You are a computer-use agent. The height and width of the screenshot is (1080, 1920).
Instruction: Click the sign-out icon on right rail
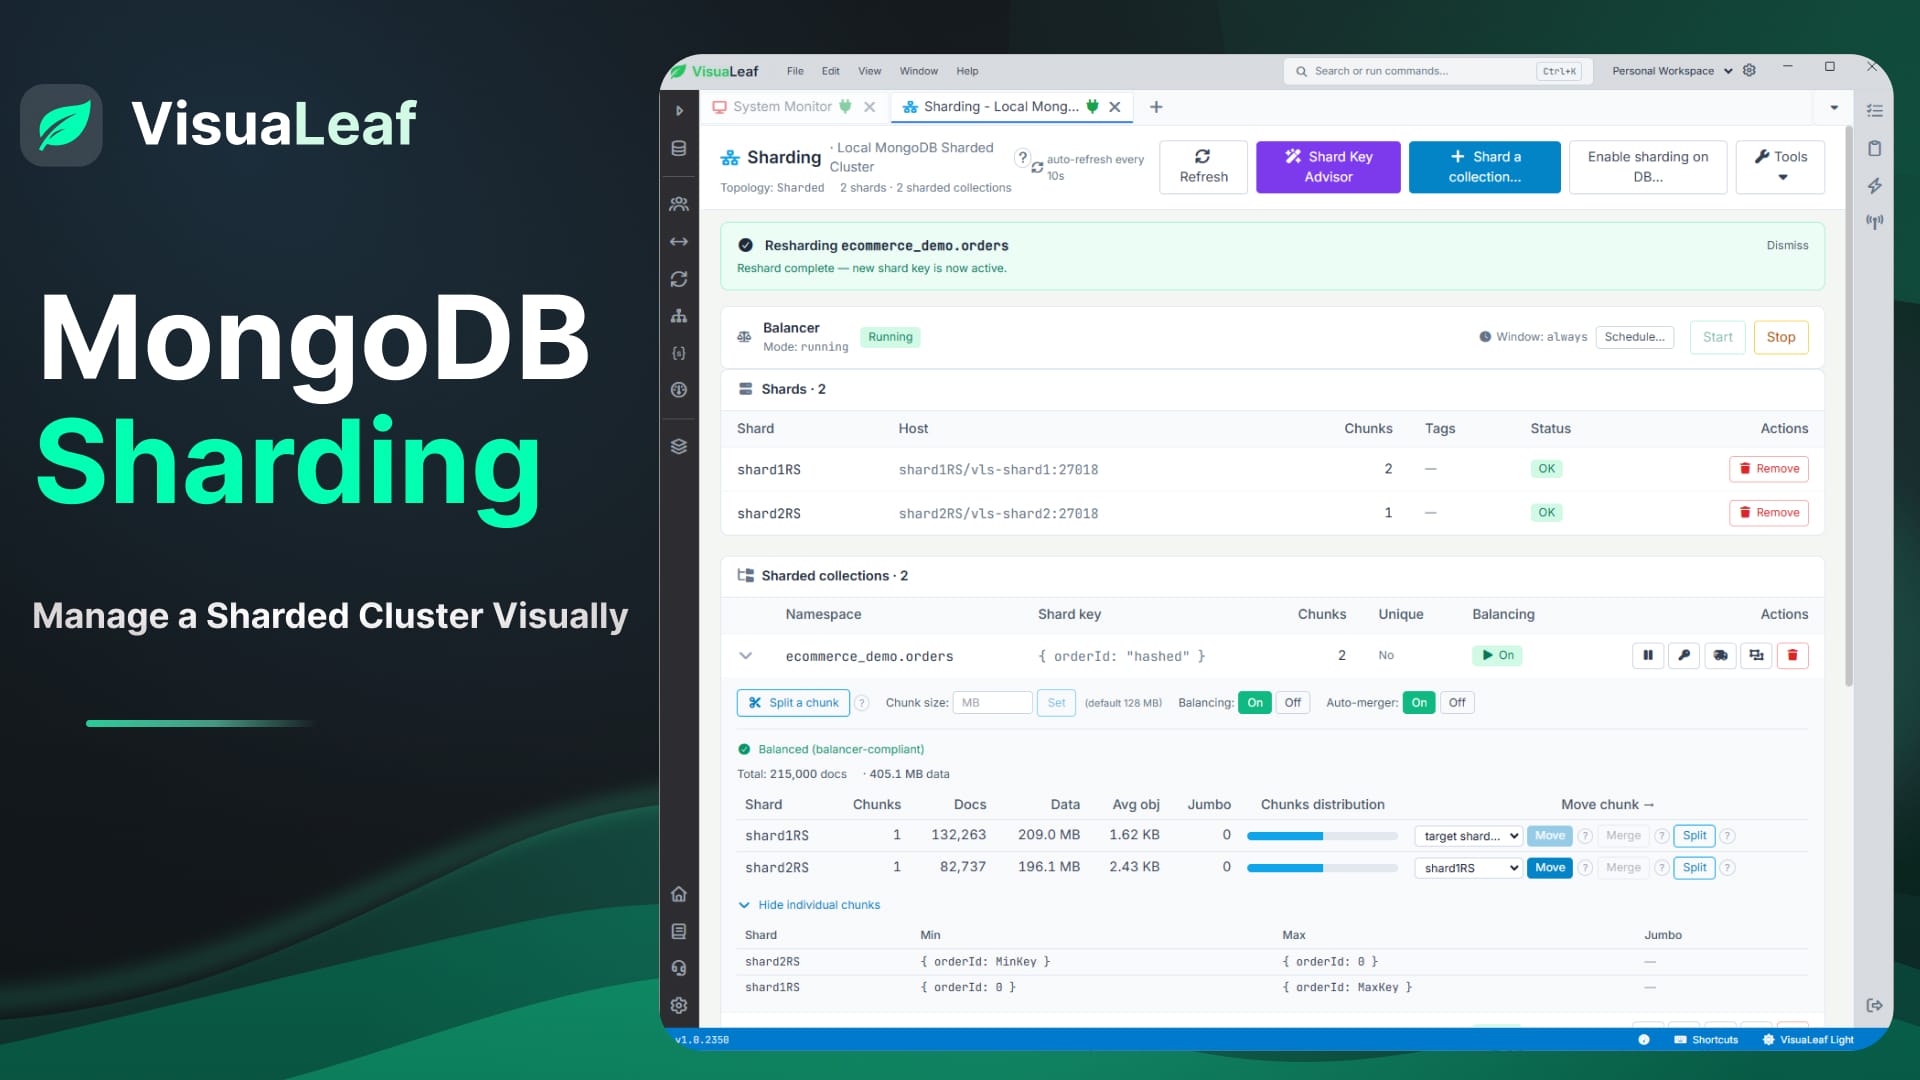[x=1875, y=1005]
